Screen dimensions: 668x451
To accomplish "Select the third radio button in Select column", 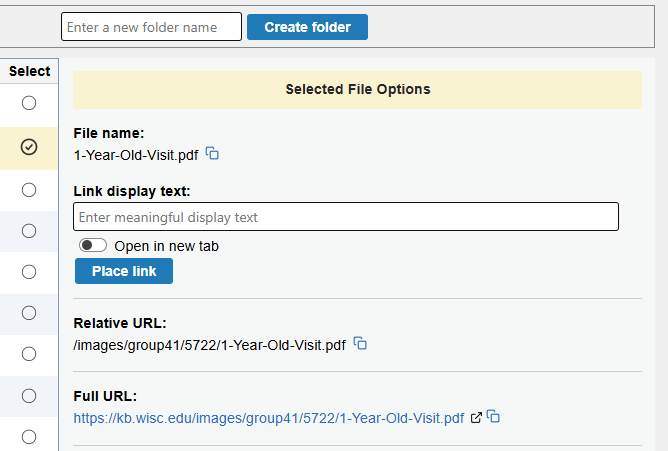I will coord(29,189).
